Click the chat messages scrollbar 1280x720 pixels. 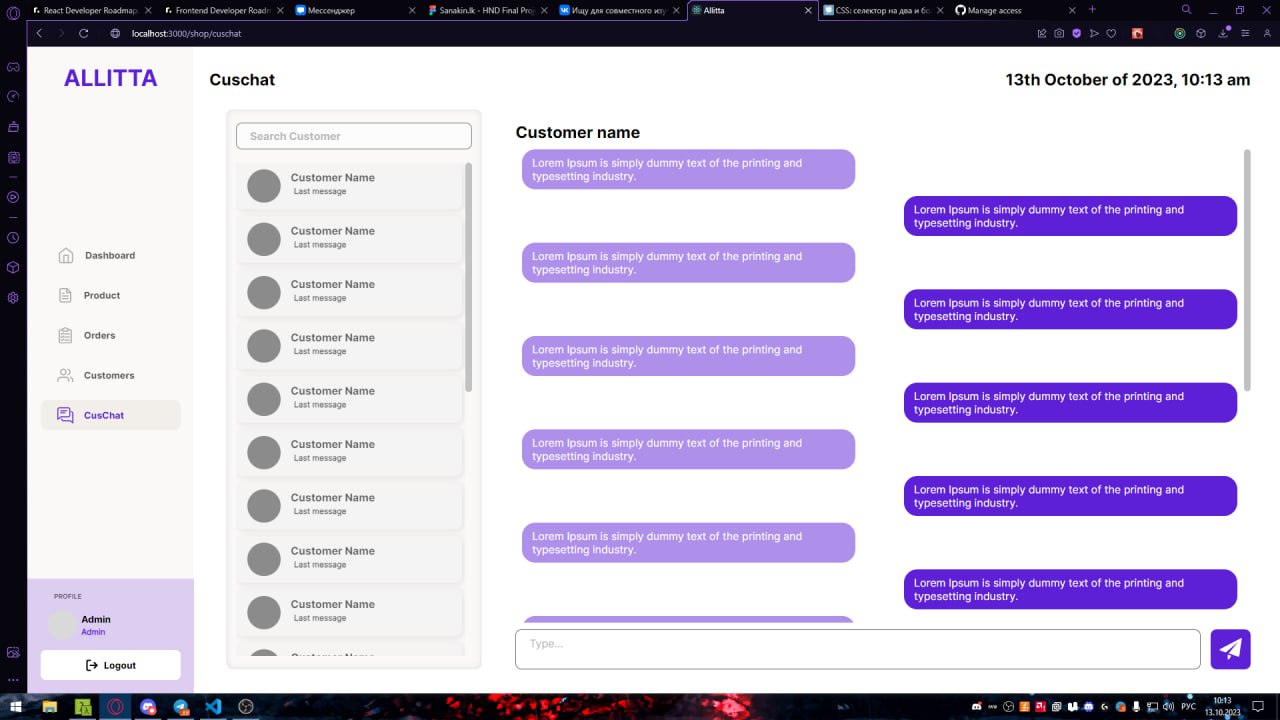click(x=1247, y=270)
